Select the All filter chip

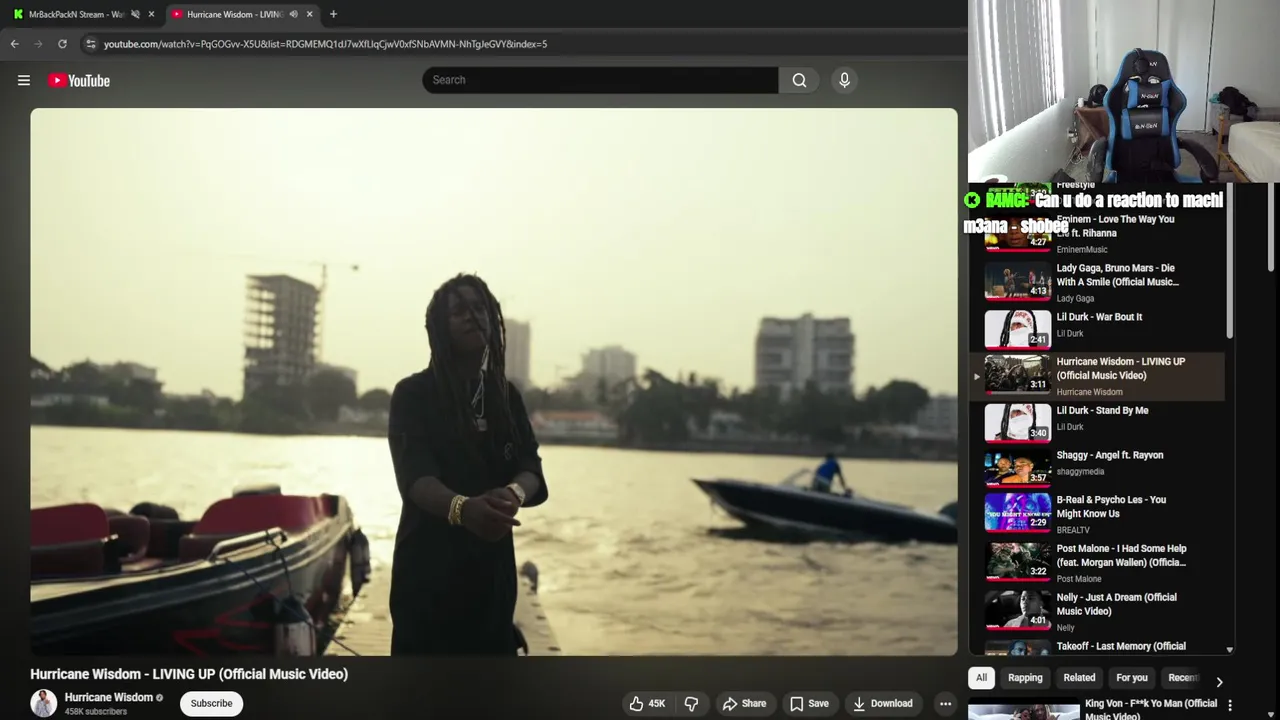(x=981, y=678)
